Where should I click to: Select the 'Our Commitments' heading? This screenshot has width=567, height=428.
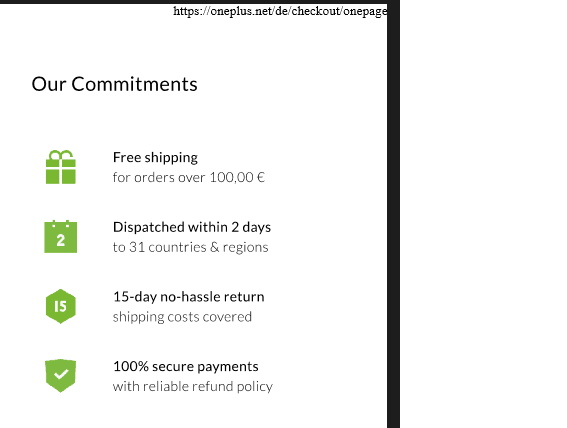tap(115, 84)
